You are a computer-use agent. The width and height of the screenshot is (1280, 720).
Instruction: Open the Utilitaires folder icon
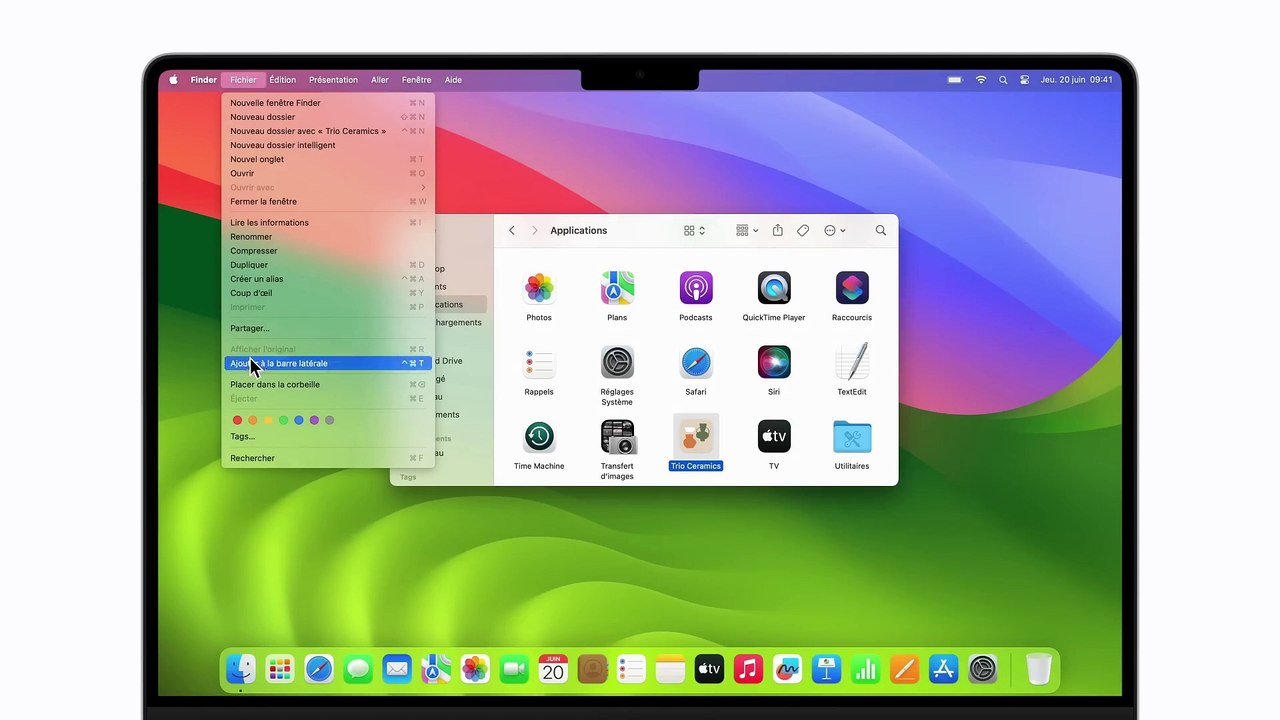click(852, 436)
